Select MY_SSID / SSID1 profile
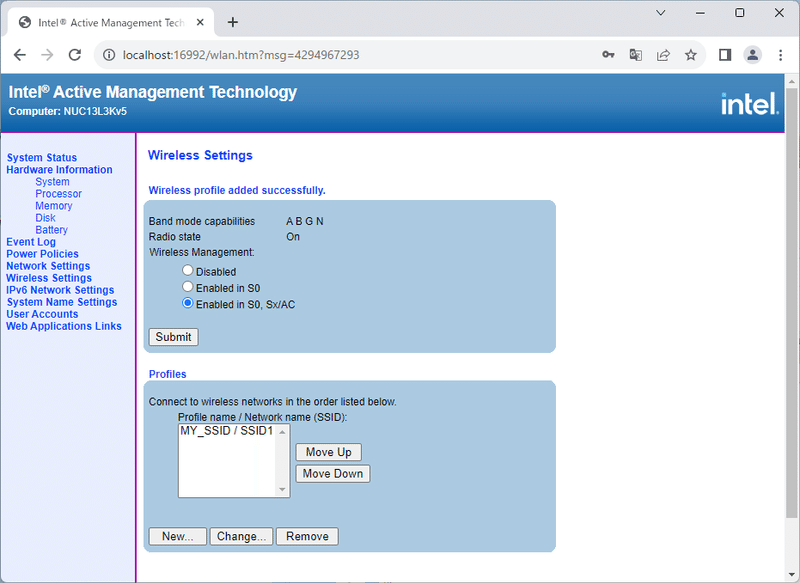This screenshot has width=800, height=583. (x=227, y=430)
